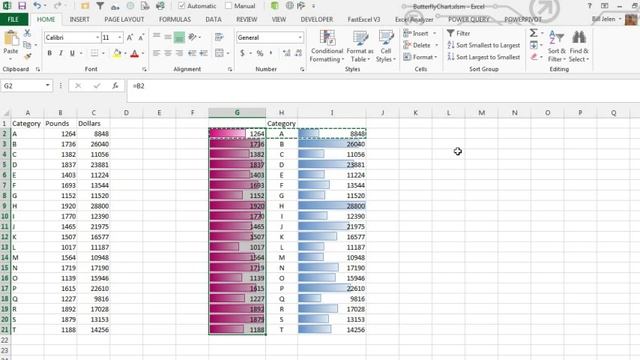640x360 pixels.
Task: Switch to the DATA tab
Action: pos(213,19)
